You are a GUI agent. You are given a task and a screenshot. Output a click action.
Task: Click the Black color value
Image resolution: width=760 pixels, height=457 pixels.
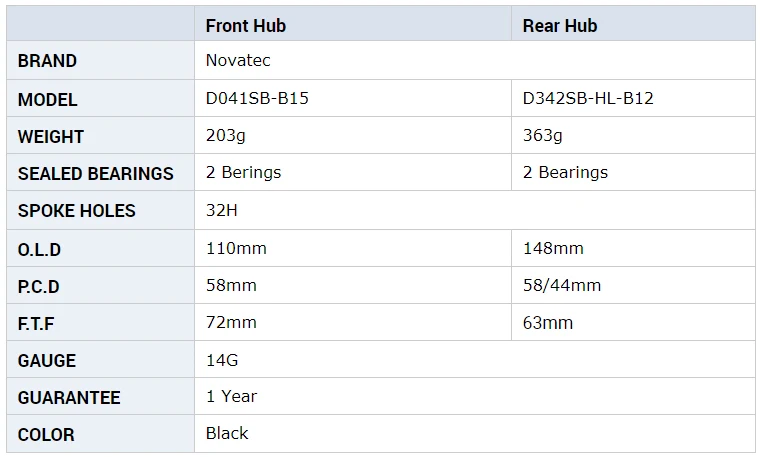(x=227, y=433)
